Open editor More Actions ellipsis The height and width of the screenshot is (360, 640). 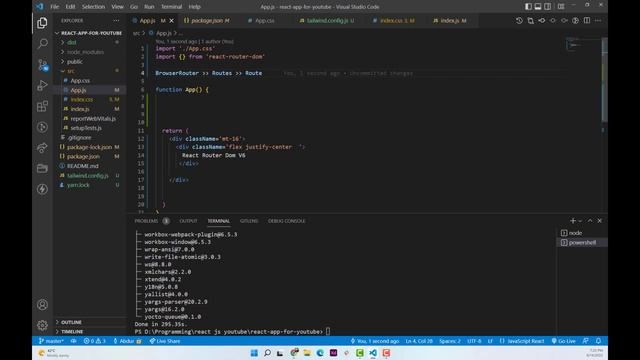pos(598,20)
